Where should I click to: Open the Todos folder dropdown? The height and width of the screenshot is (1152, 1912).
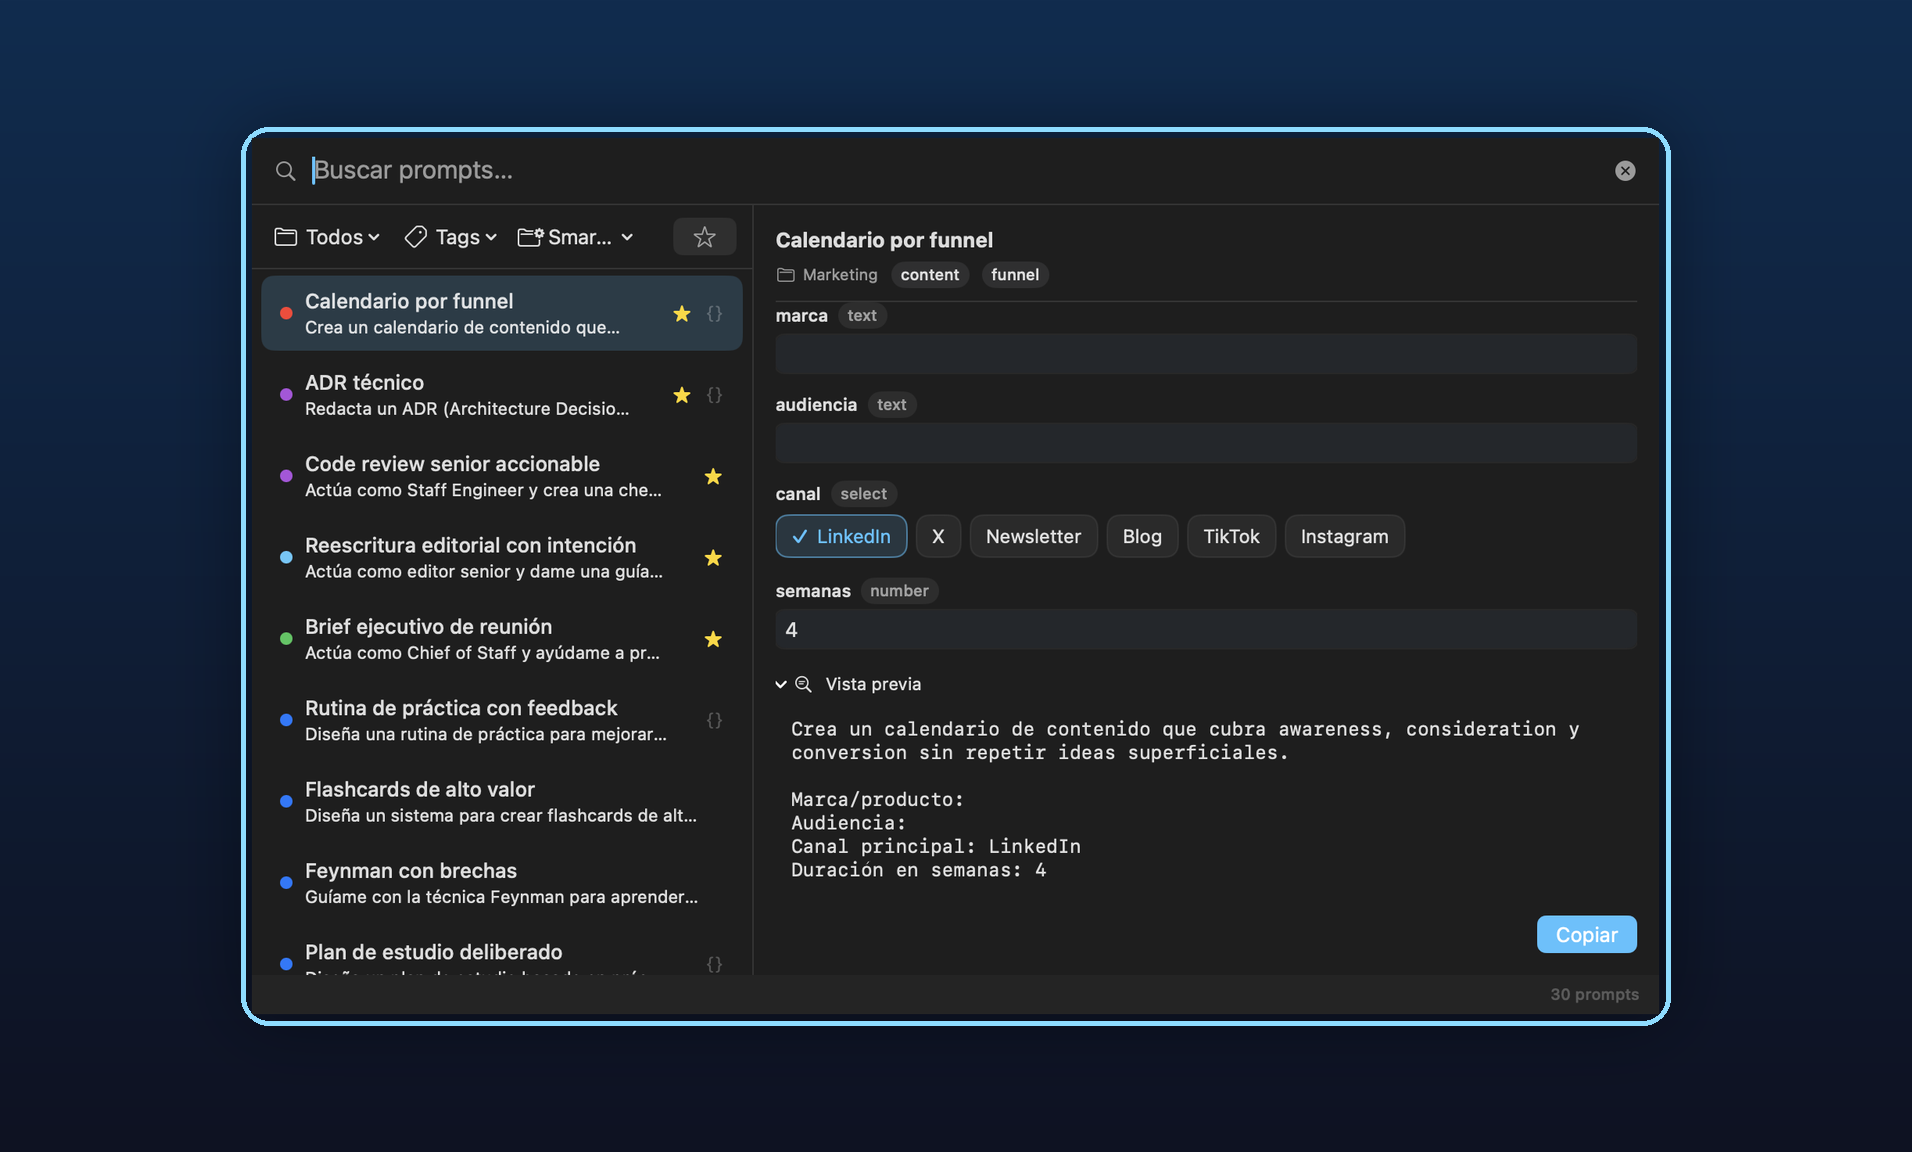327,237
